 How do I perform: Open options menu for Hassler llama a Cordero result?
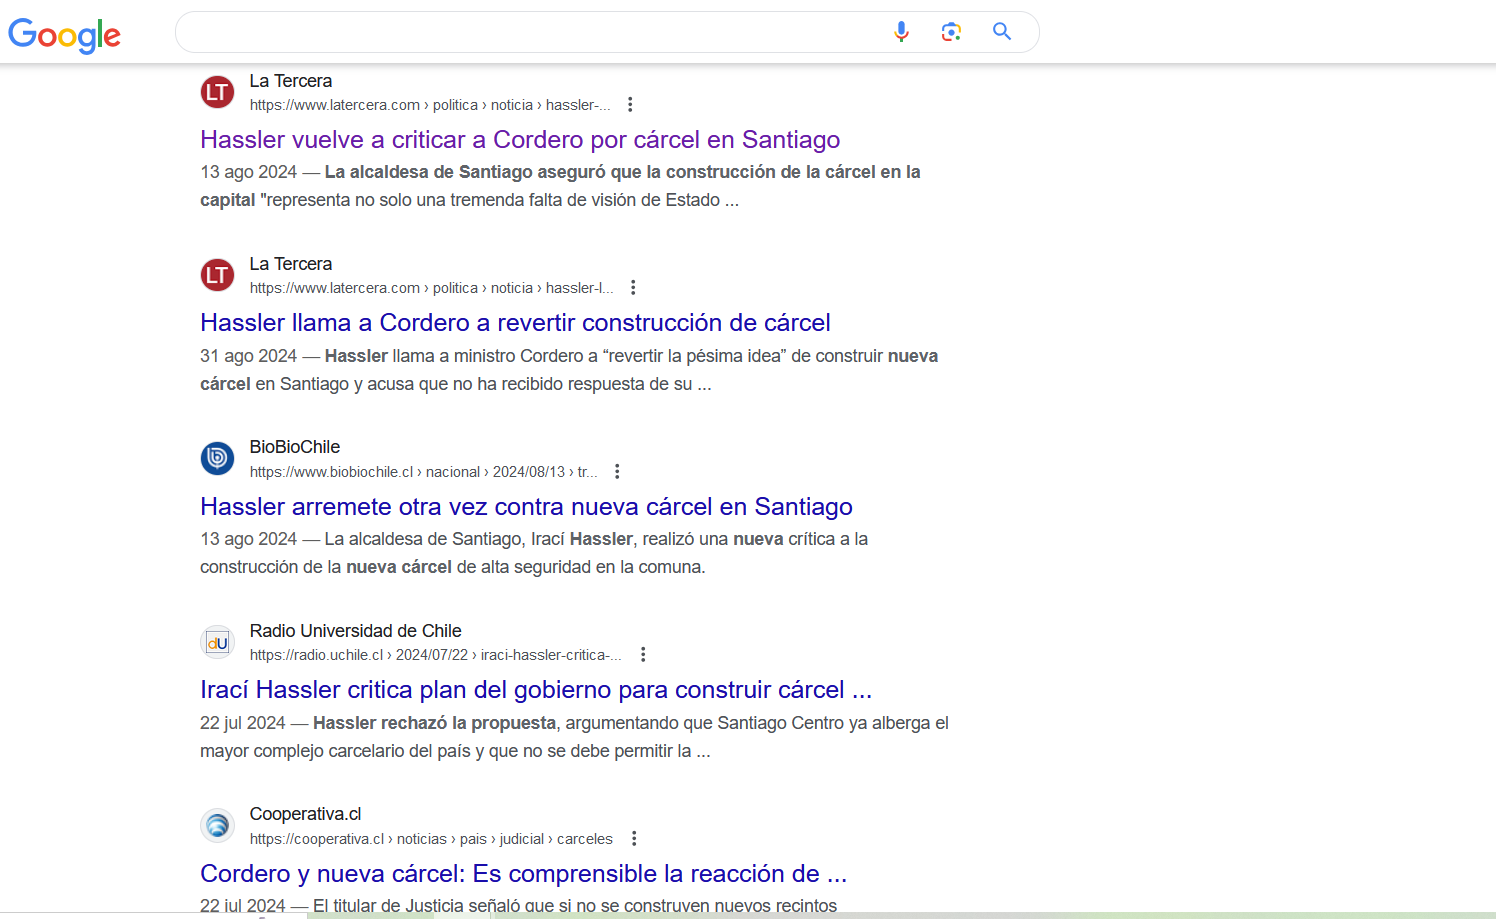(x=633, y=288)
